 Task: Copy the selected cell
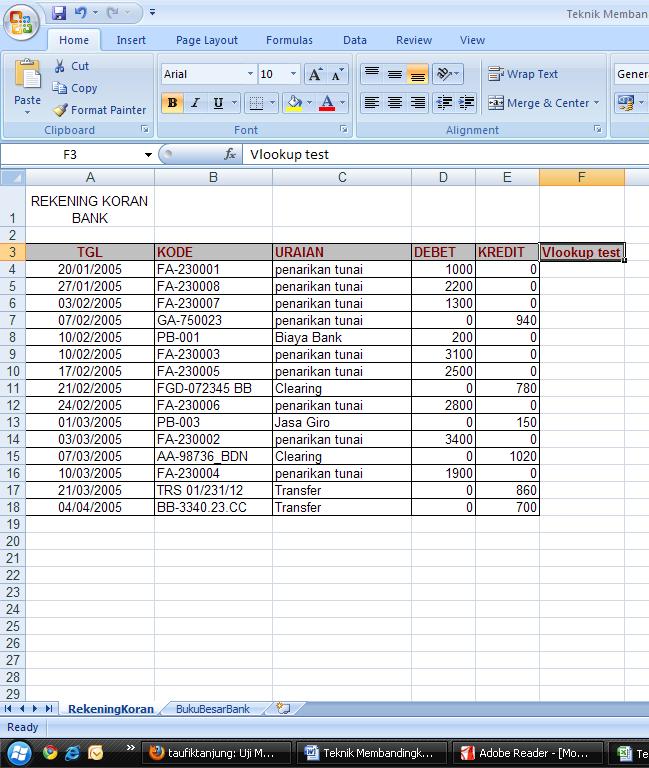click(x=75, y=88)
